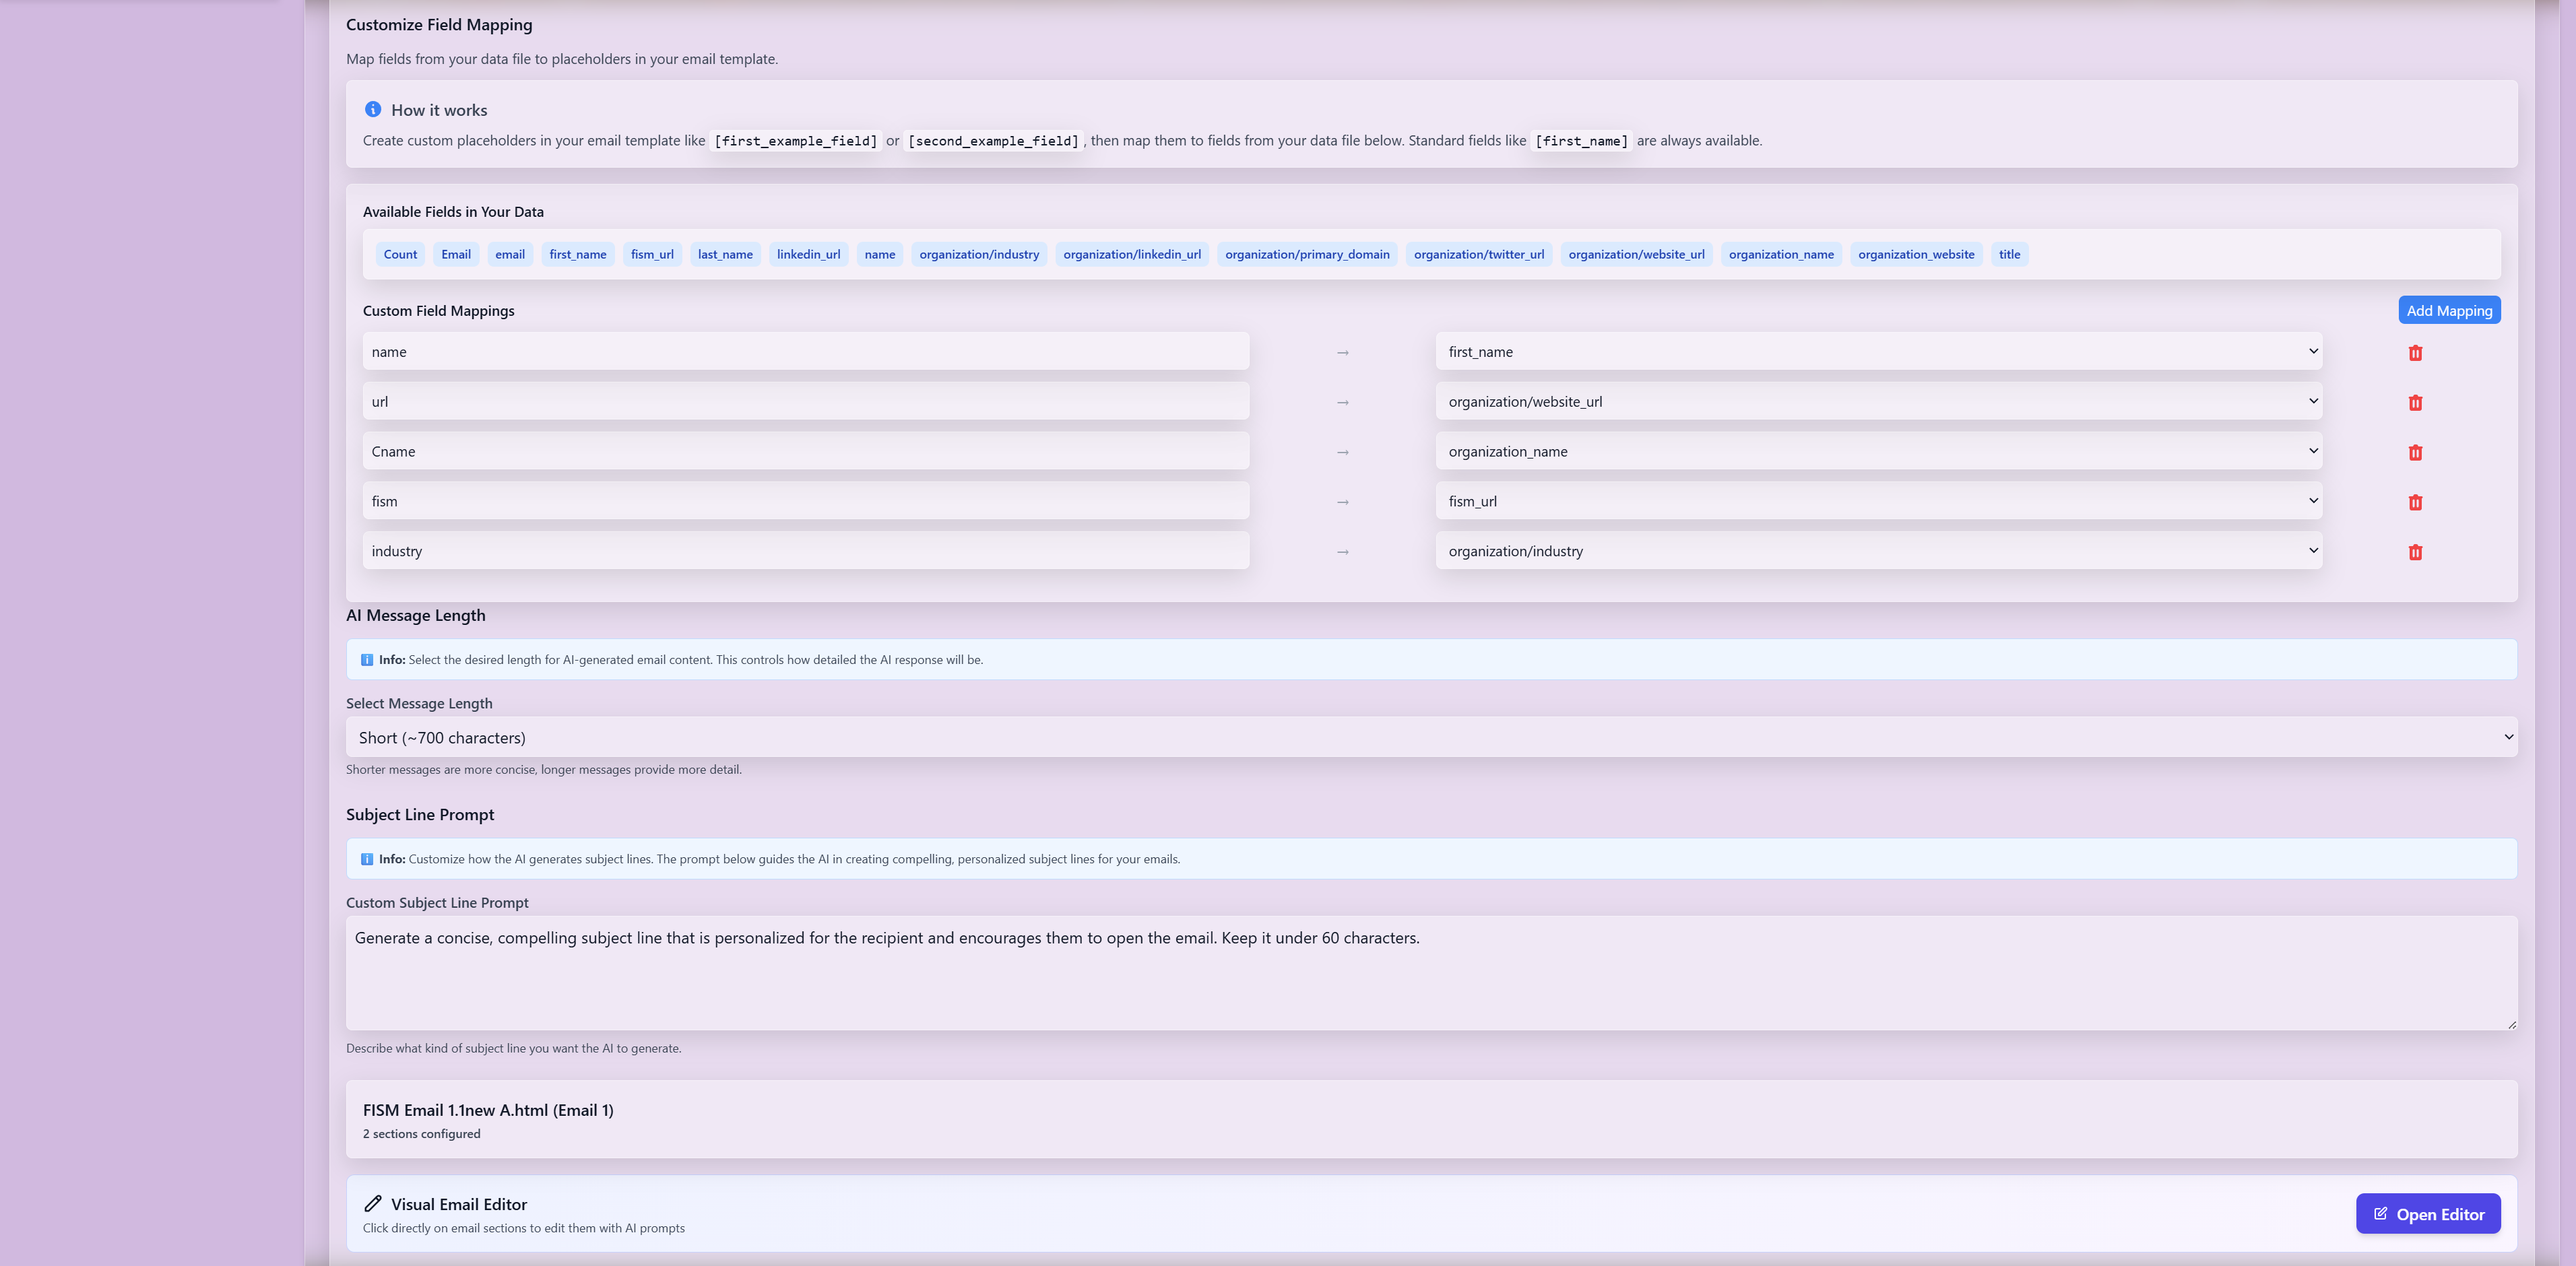Click the Open Editor button
This screenshot has width=2576, height=1266.
tap(2428, 1213)
